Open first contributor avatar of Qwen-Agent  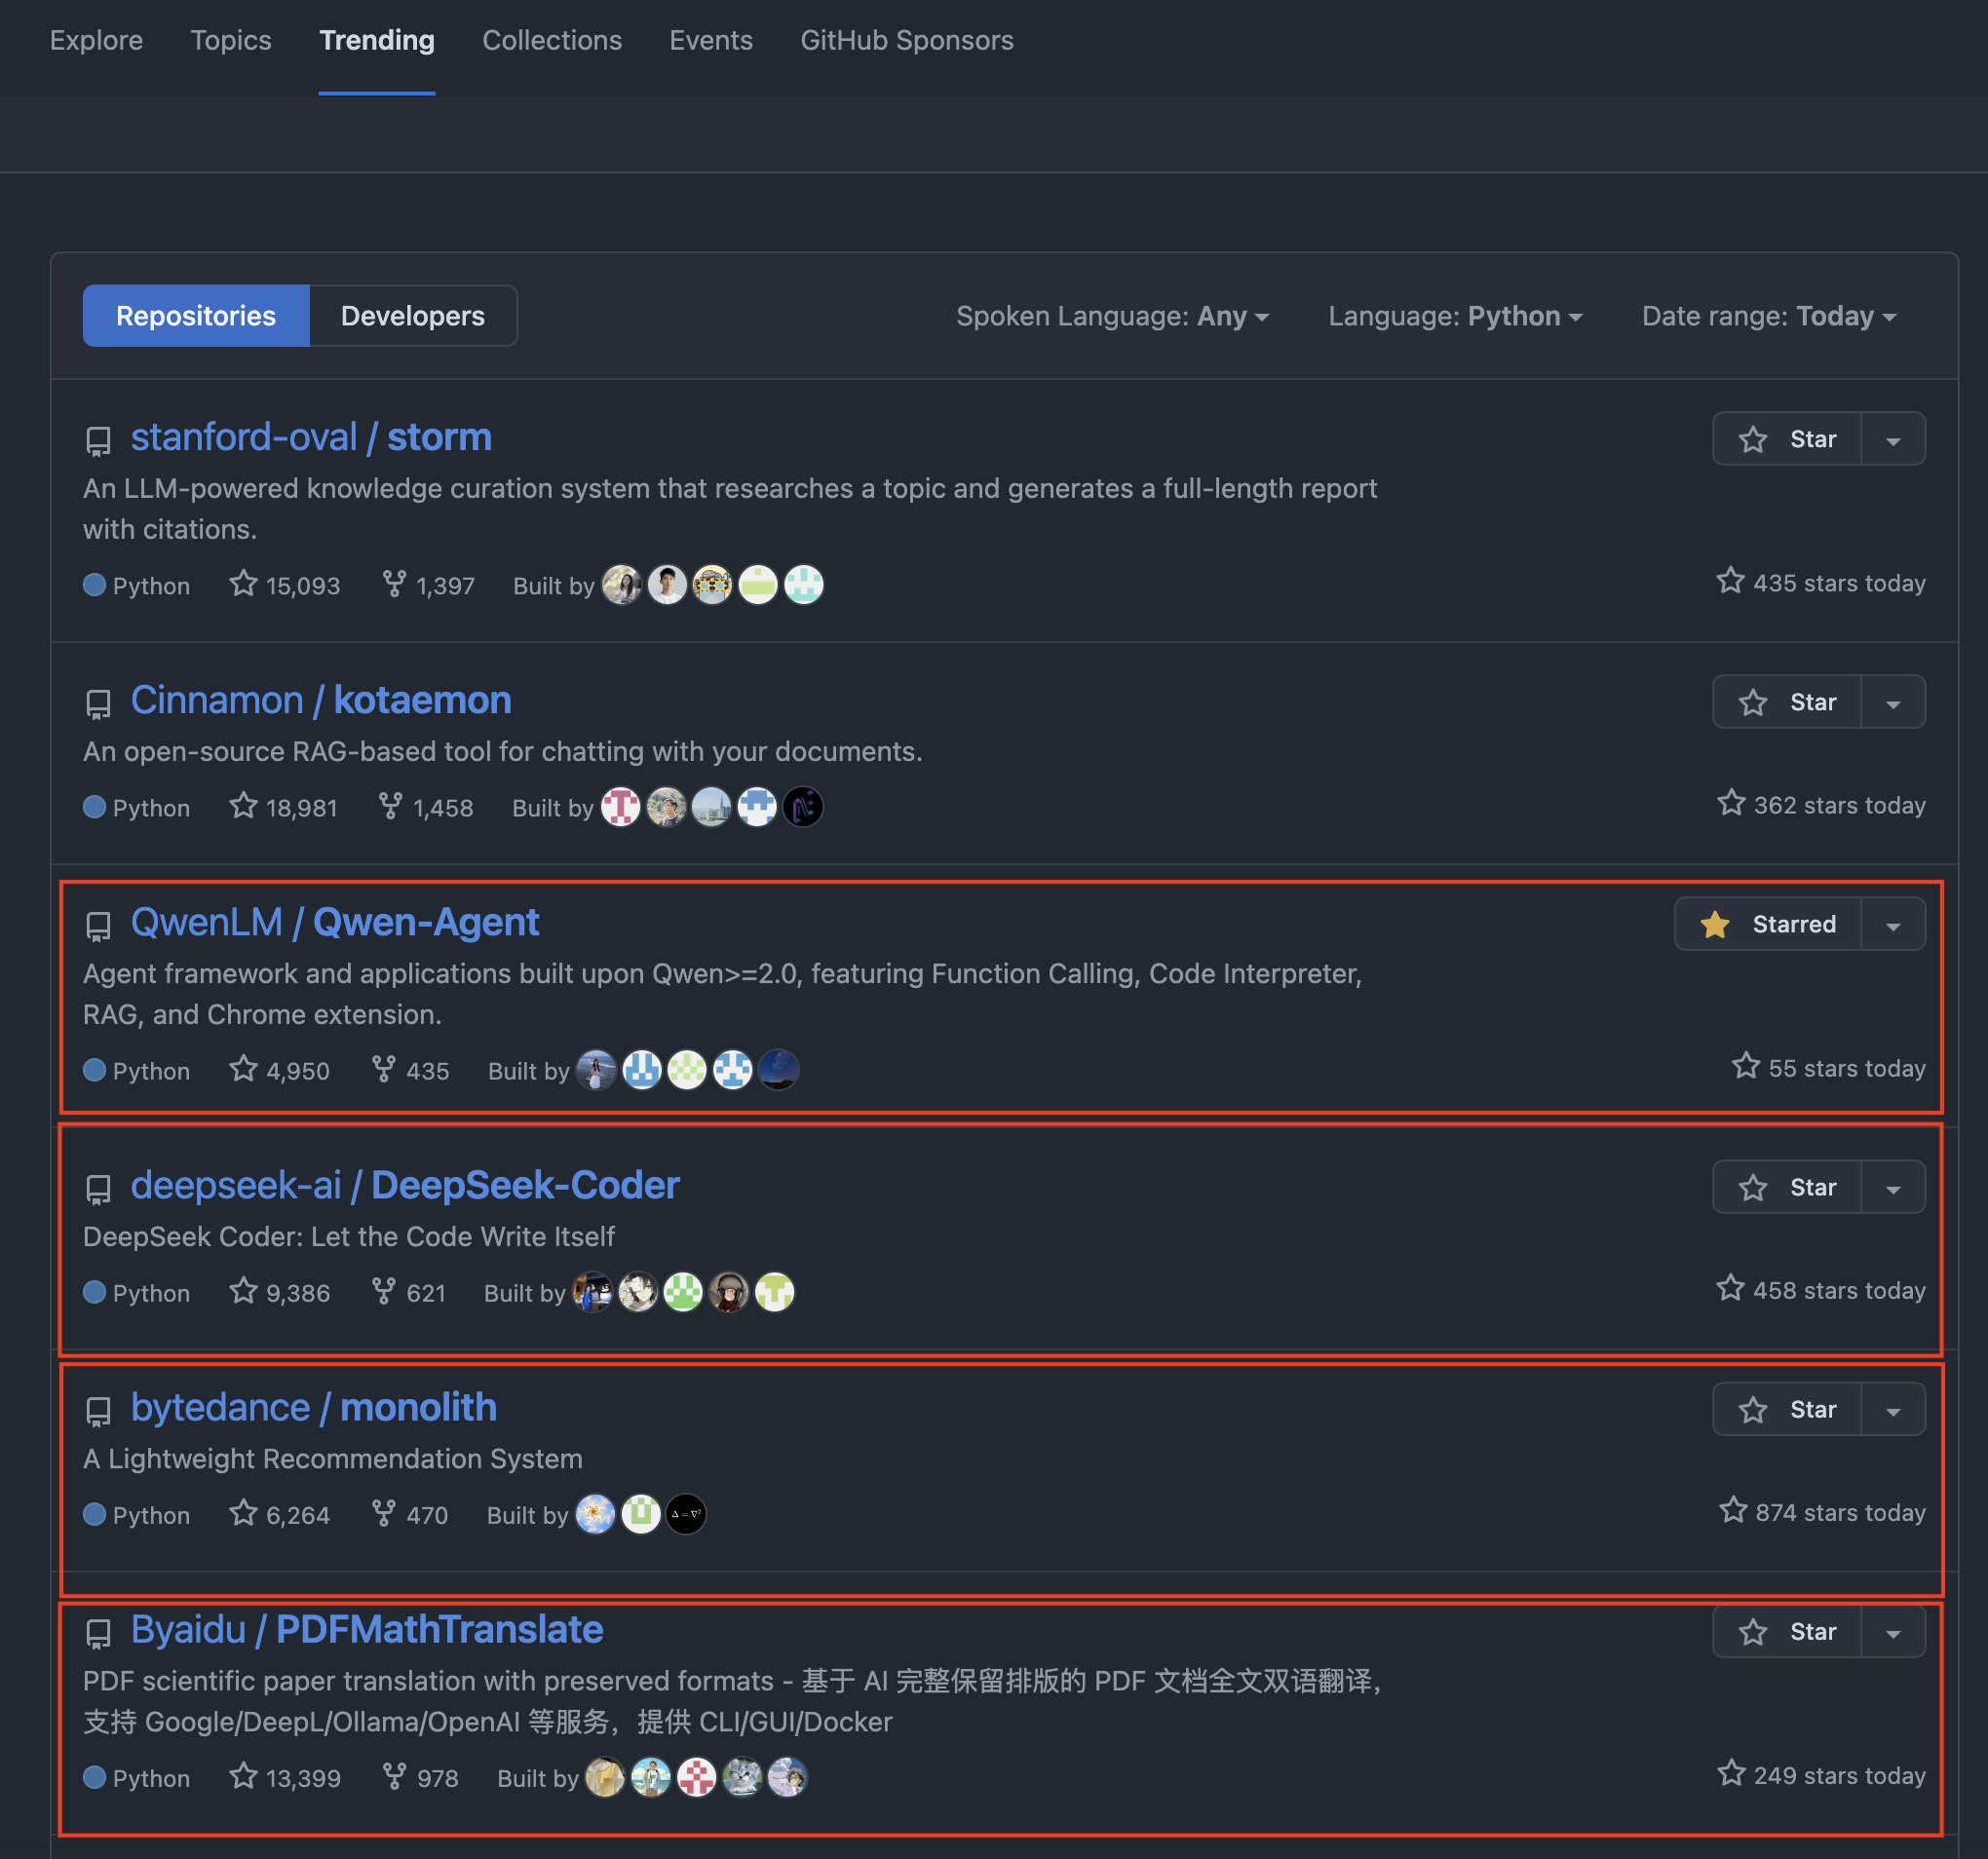596,1070
